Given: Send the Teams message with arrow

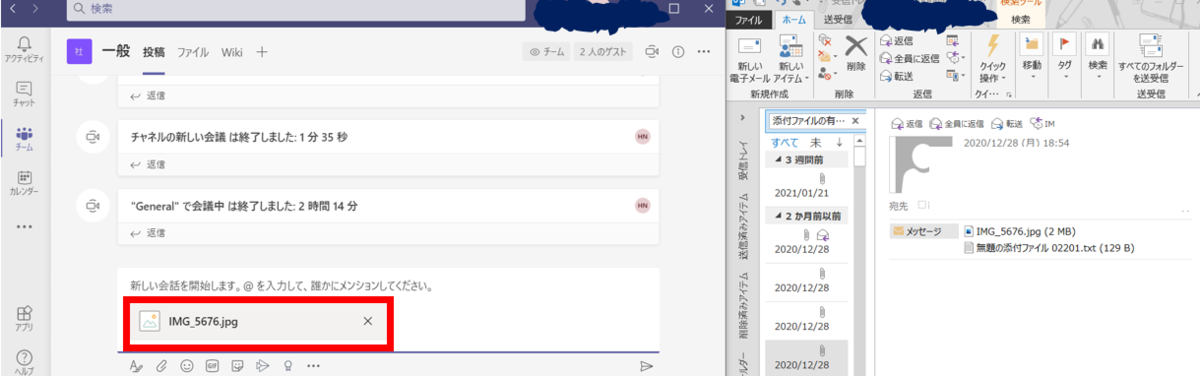Looking at the screenshot, I should 646,366.
